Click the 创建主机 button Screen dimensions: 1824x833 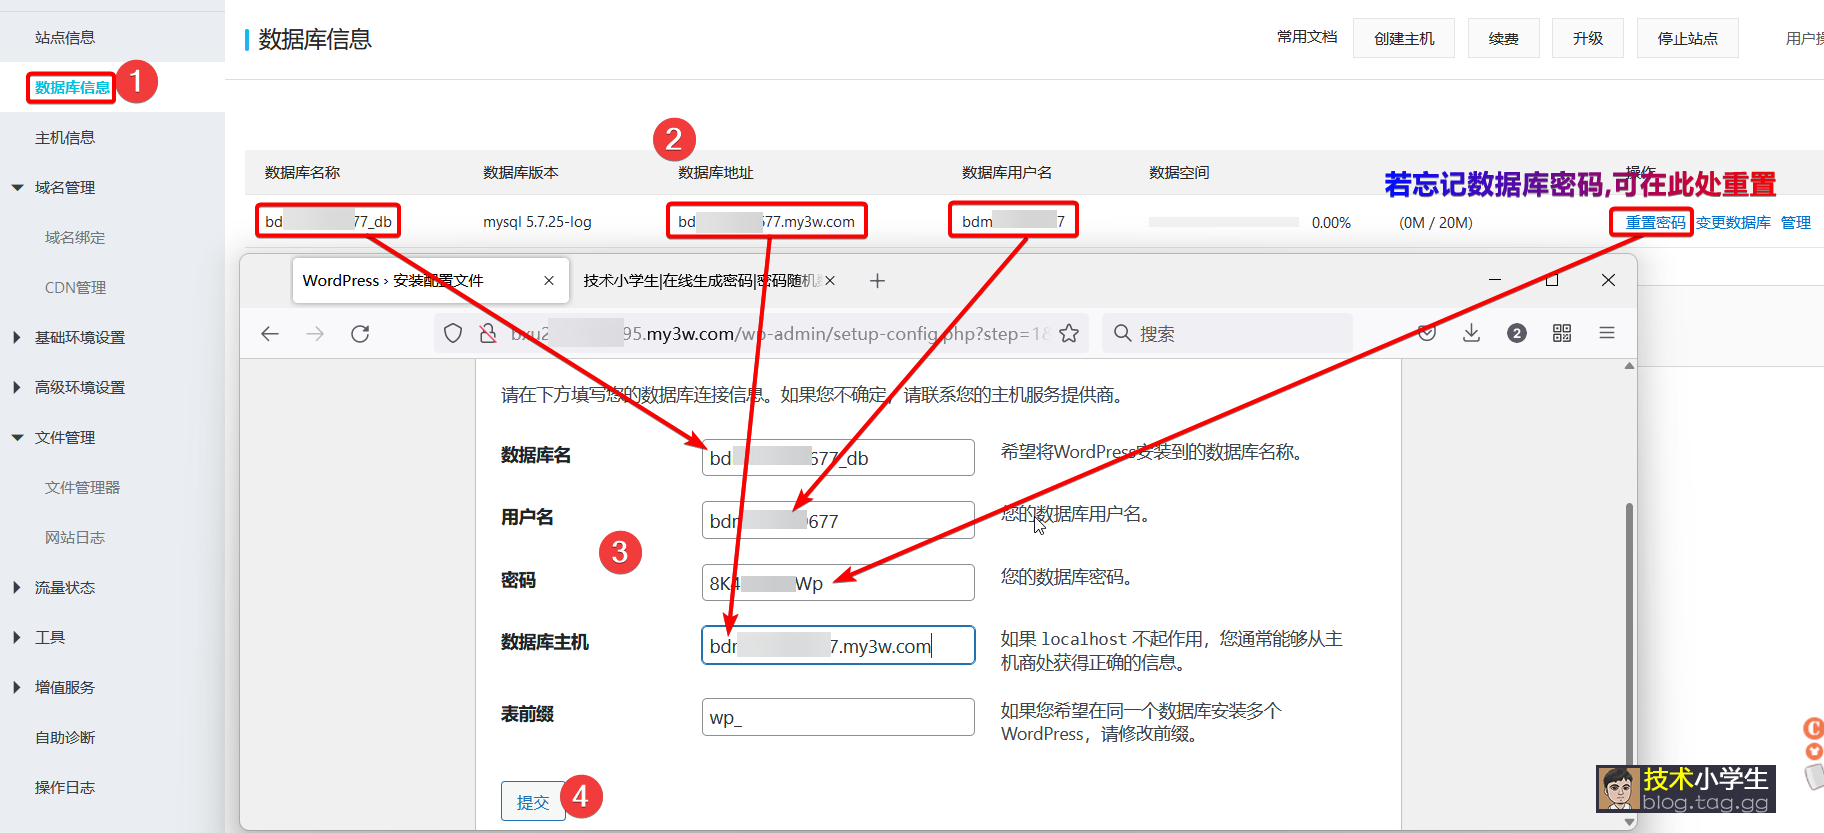(x=1403, y=39)
